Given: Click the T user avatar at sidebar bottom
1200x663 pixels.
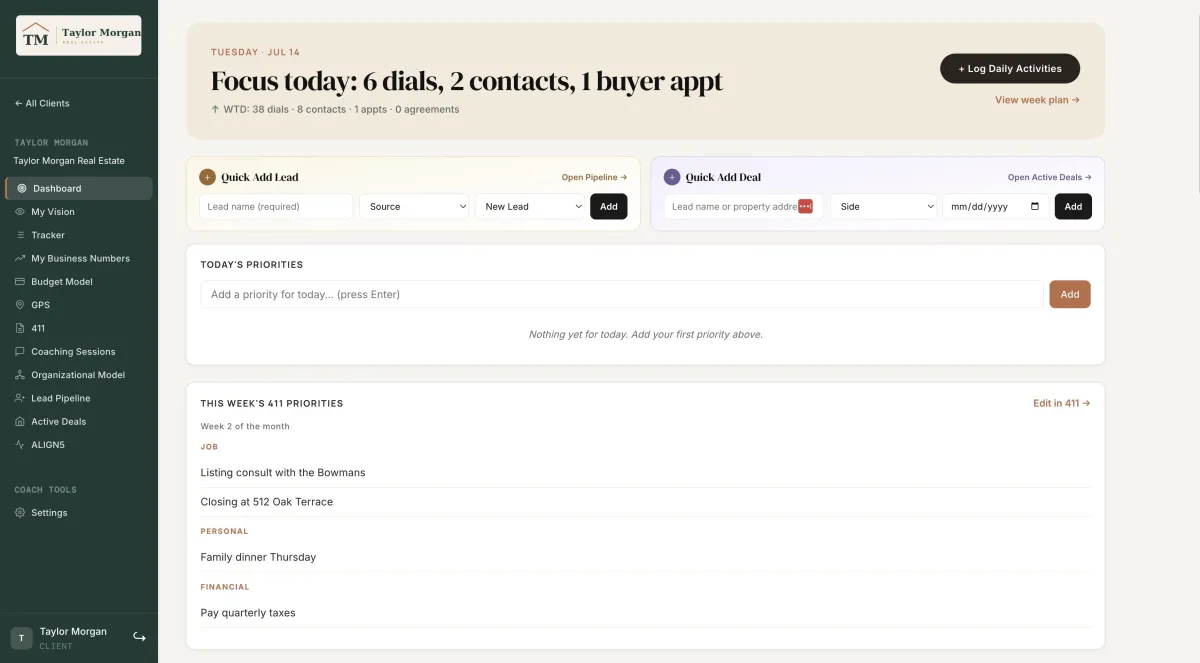Looking at the screenshot, I should tap(21, 638).
